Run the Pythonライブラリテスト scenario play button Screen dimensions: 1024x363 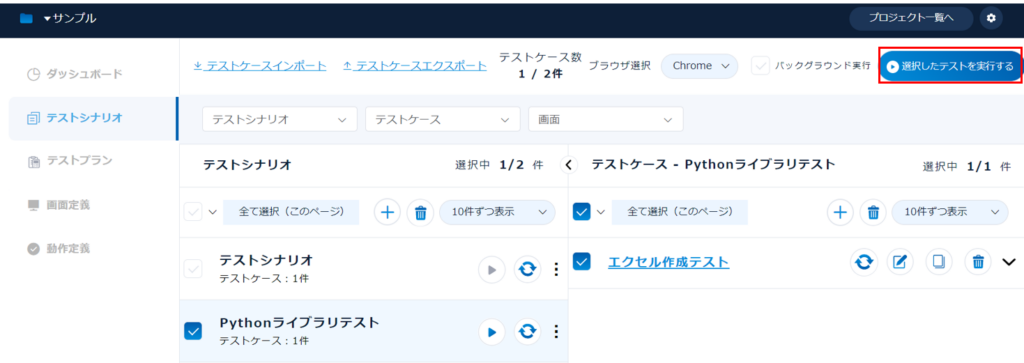click(x=492, y=332)
